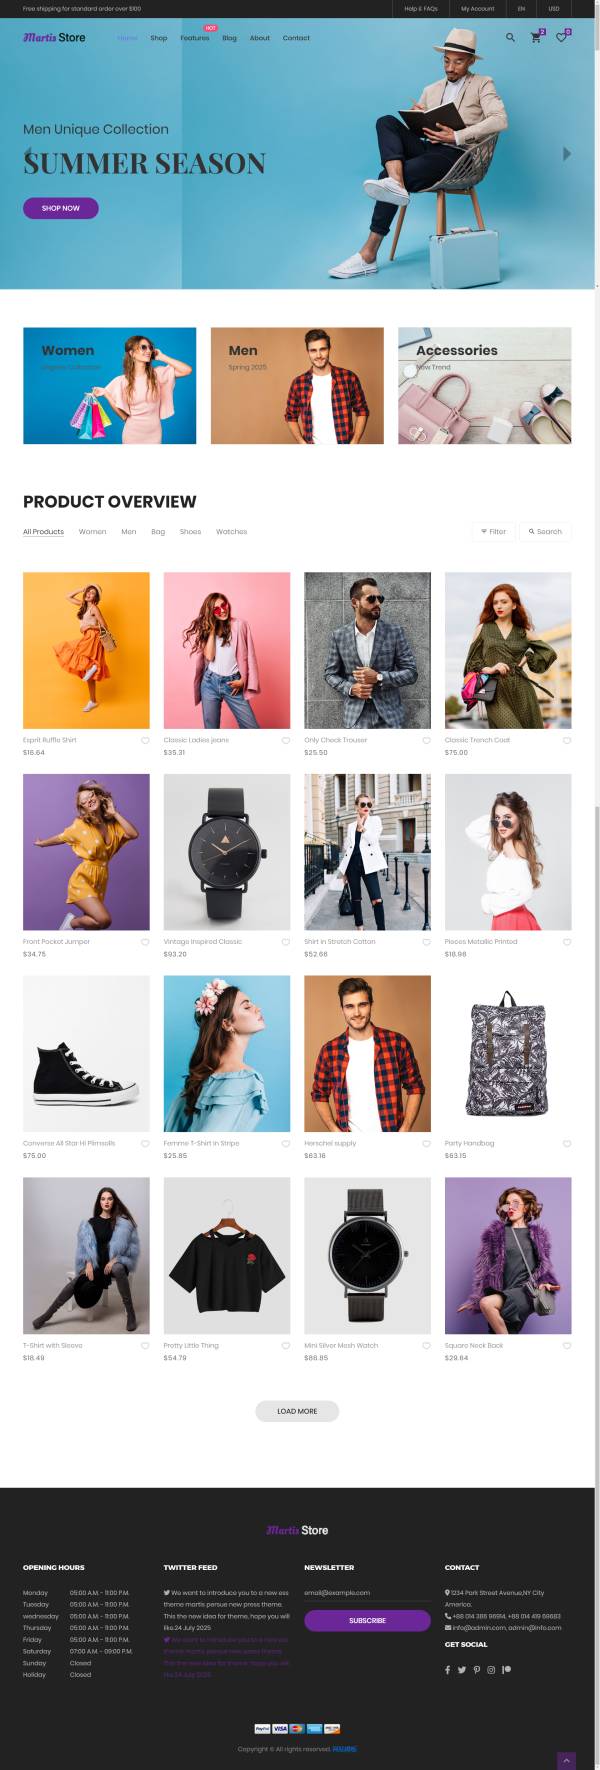Click the back-to-top arrow button

pos(566,1760)
